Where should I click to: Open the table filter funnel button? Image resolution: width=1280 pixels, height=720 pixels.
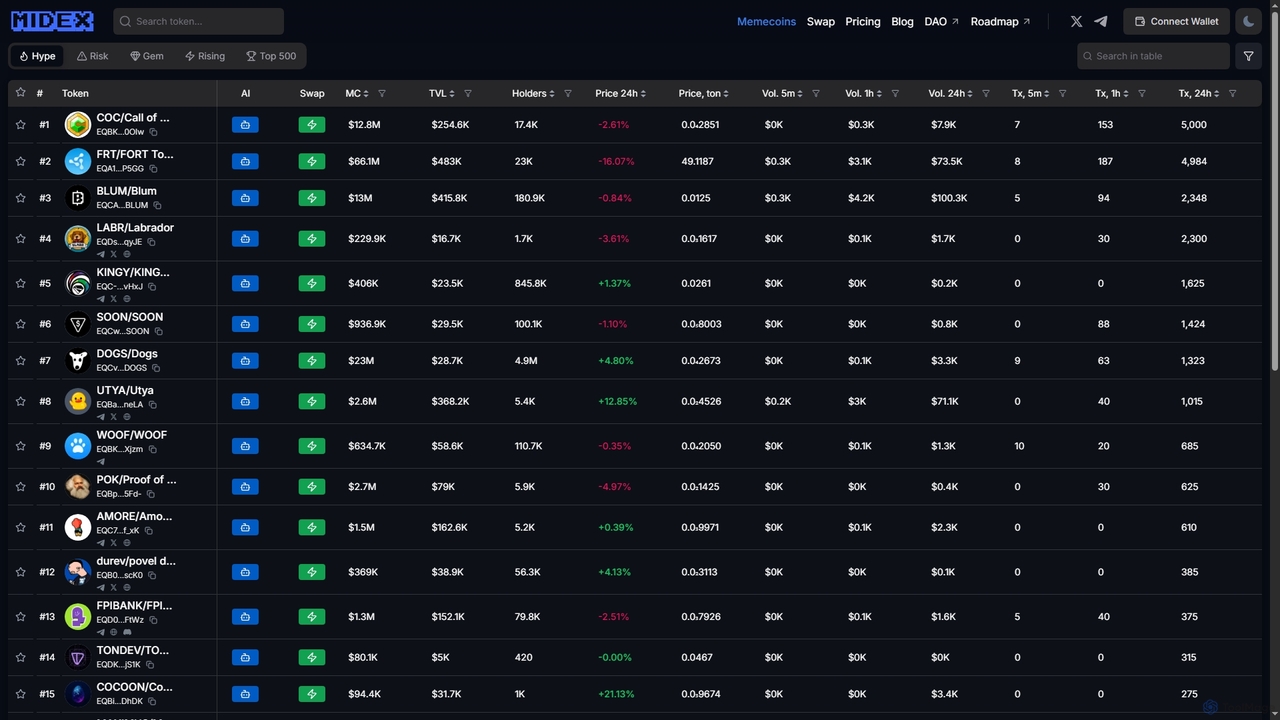pyautogui.click(x=1248, y=56)
